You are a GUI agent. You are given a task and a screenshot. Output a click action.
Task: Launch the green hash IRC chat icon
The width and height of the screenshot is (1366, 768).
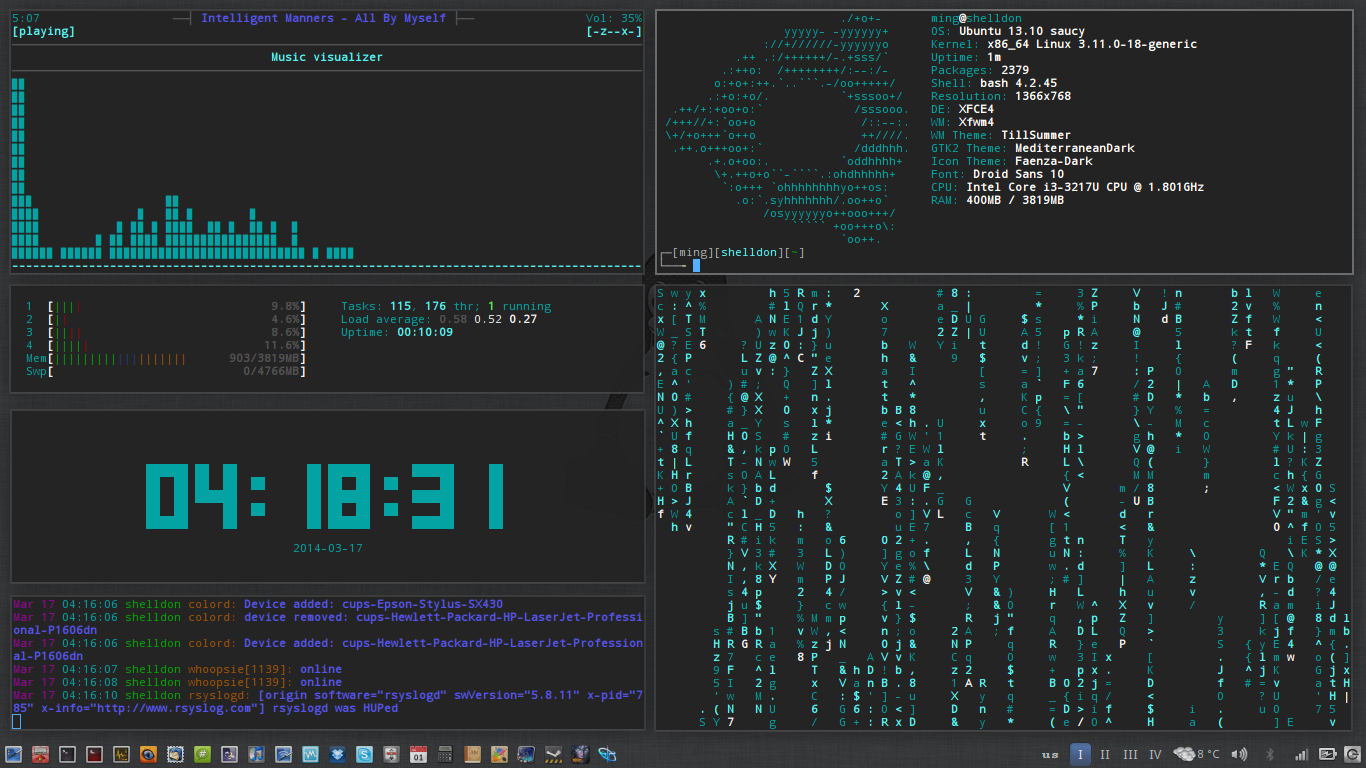pos(202,754)
